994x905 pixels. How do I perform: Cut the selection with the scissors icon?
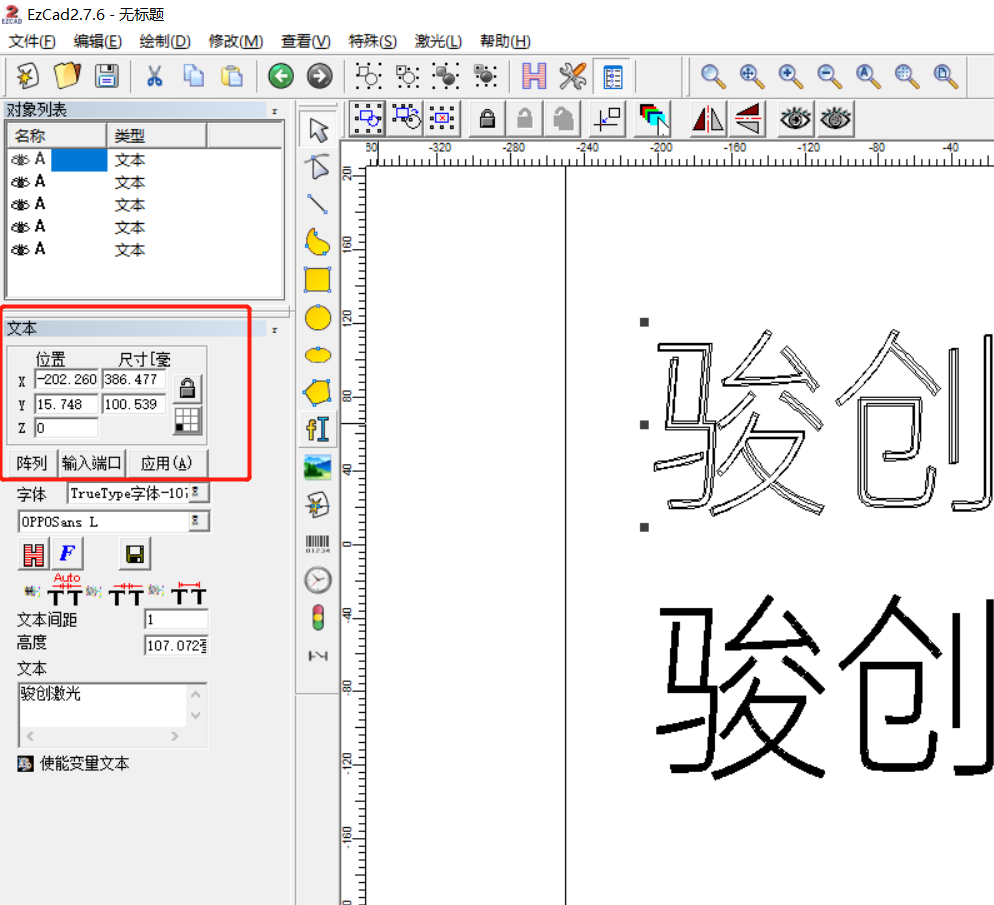[154, 76]
